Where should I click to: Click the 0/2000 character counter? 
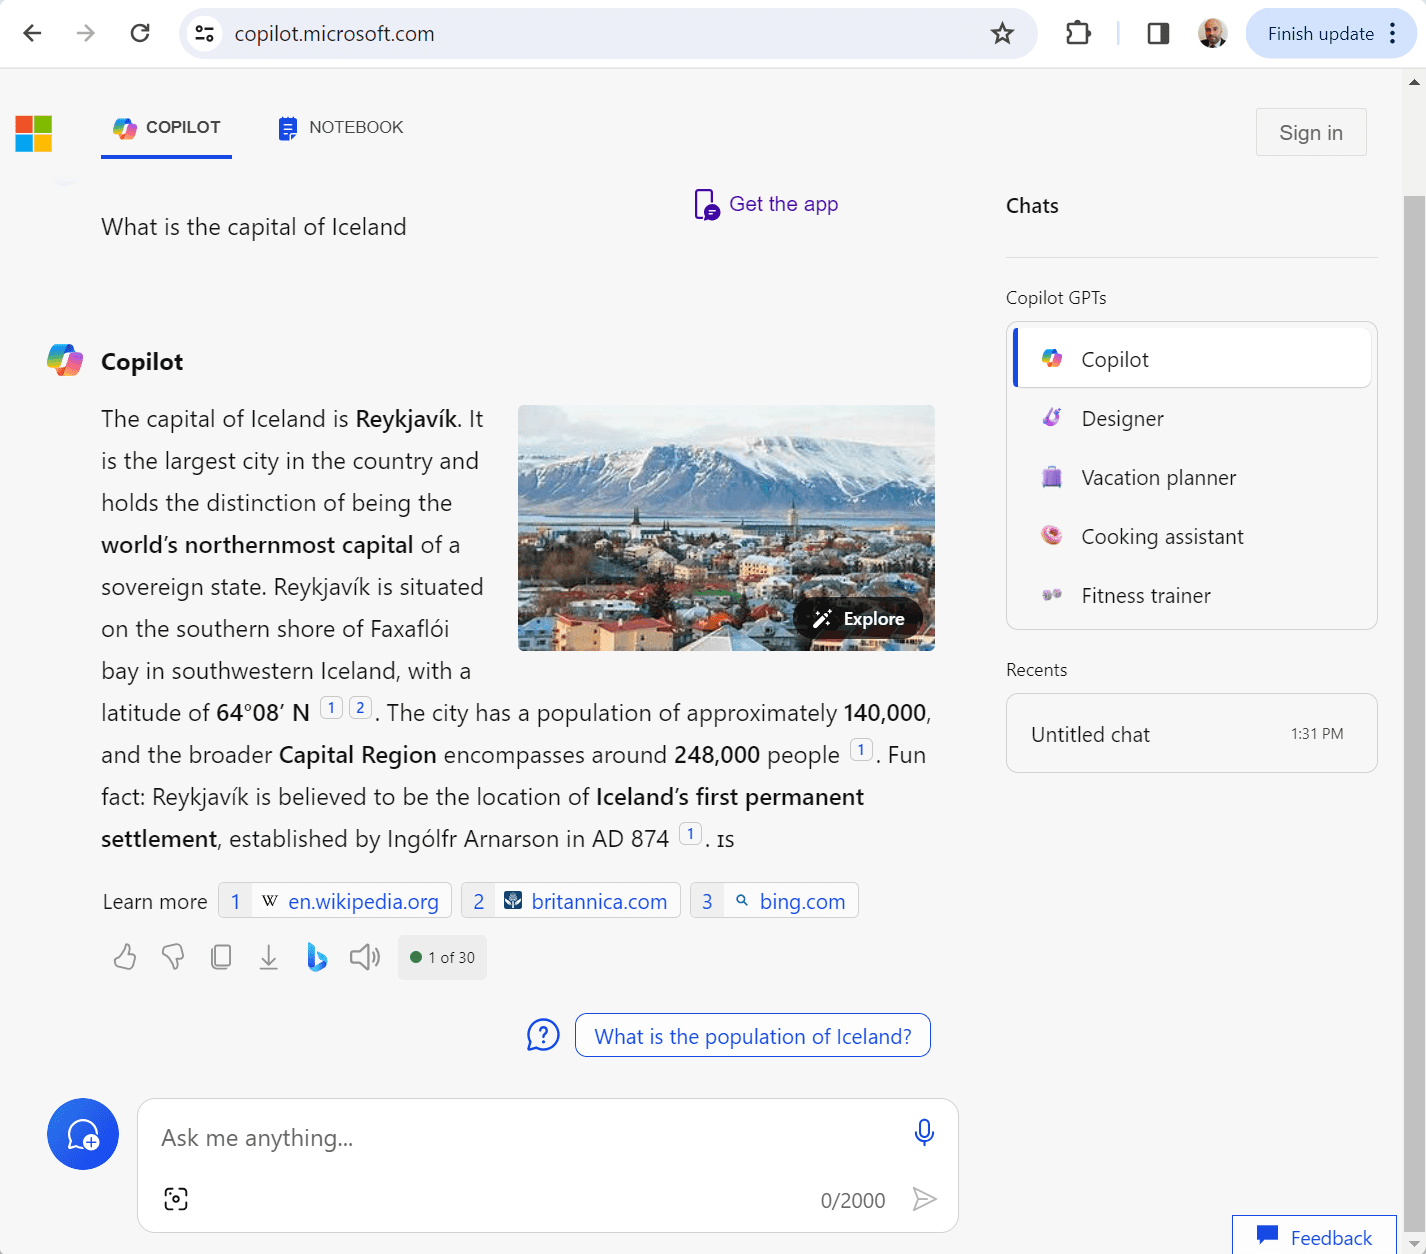point(853,1200)
